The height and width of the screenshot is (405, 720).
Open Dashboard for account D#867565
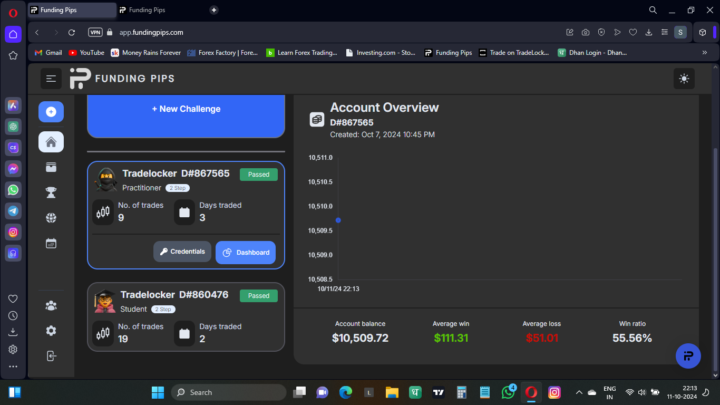click(246, 252)
